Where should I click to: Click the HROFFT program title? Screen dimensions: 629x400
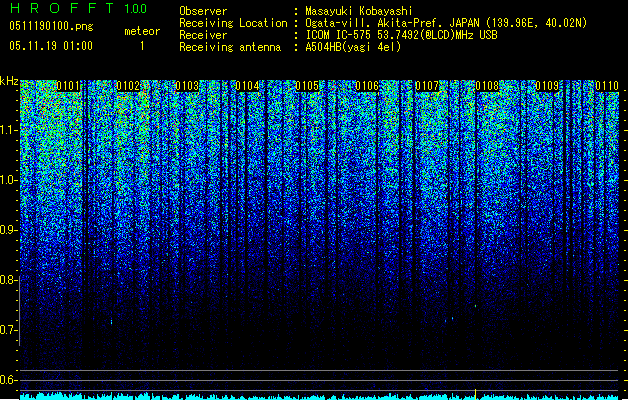62,8
